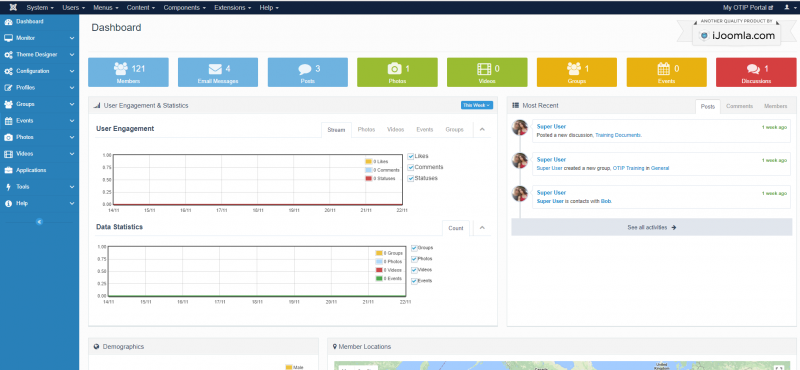Expand the Profiles sidebar chevron
Image resolution: width=800 pixels, height=370 pixels.
click(72, 88)
